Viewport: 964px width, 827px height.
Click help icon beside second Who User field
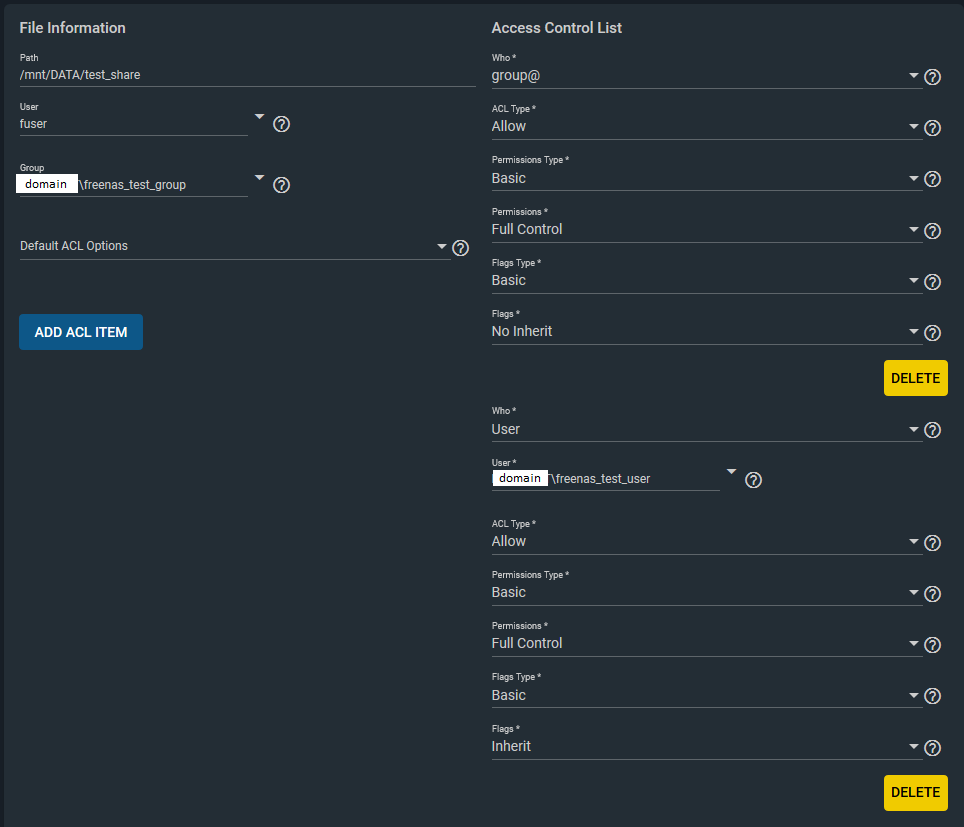tap(932, 431)
